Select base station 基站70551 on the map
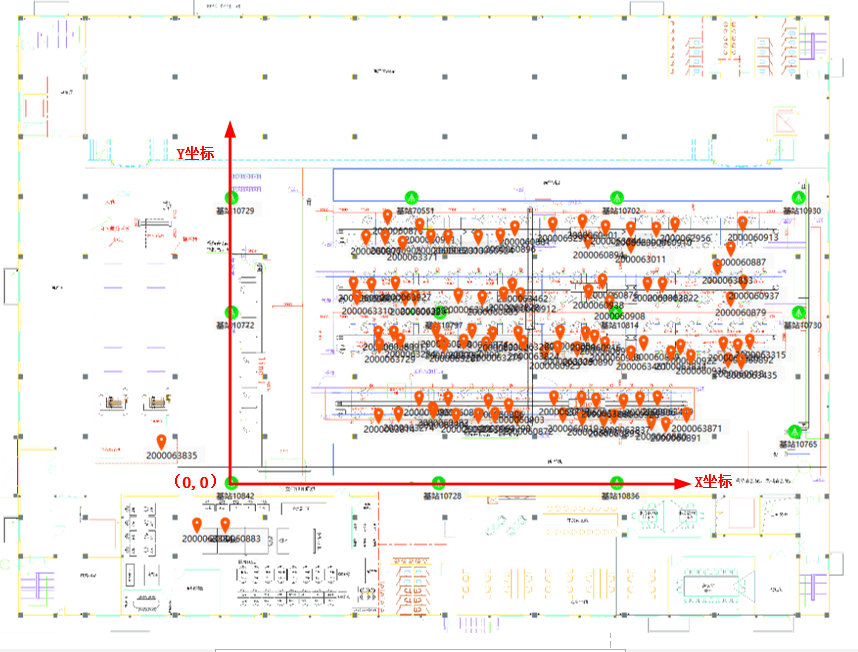858x652 pixels. (411, 197)
